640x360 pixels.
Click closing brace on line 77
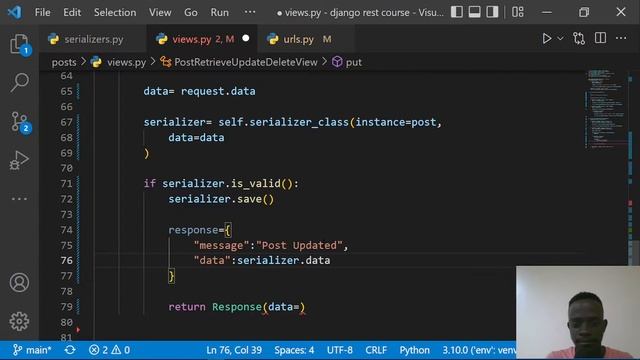171,276
